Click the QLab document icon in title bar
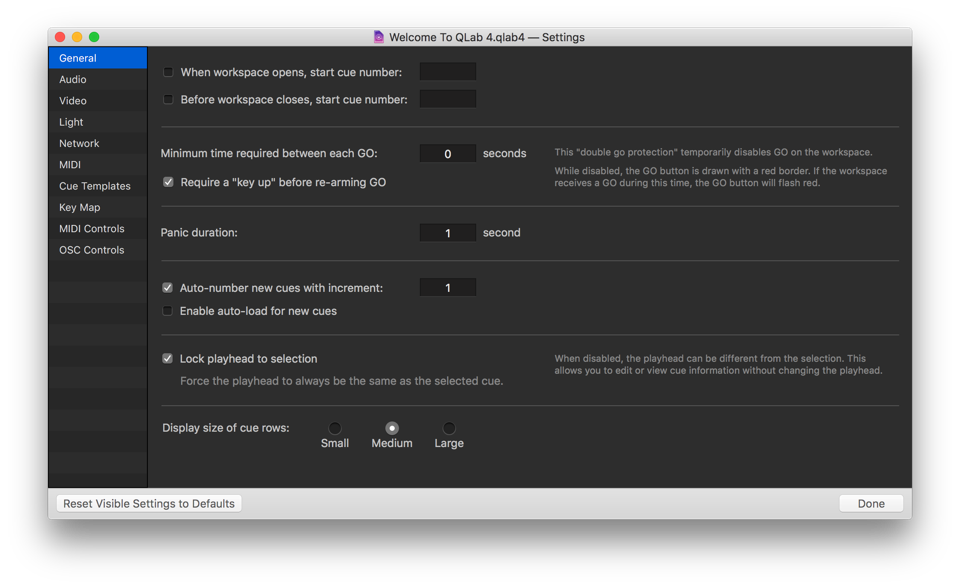The height and width of the screenshot is (588, 960). point(379,37)
